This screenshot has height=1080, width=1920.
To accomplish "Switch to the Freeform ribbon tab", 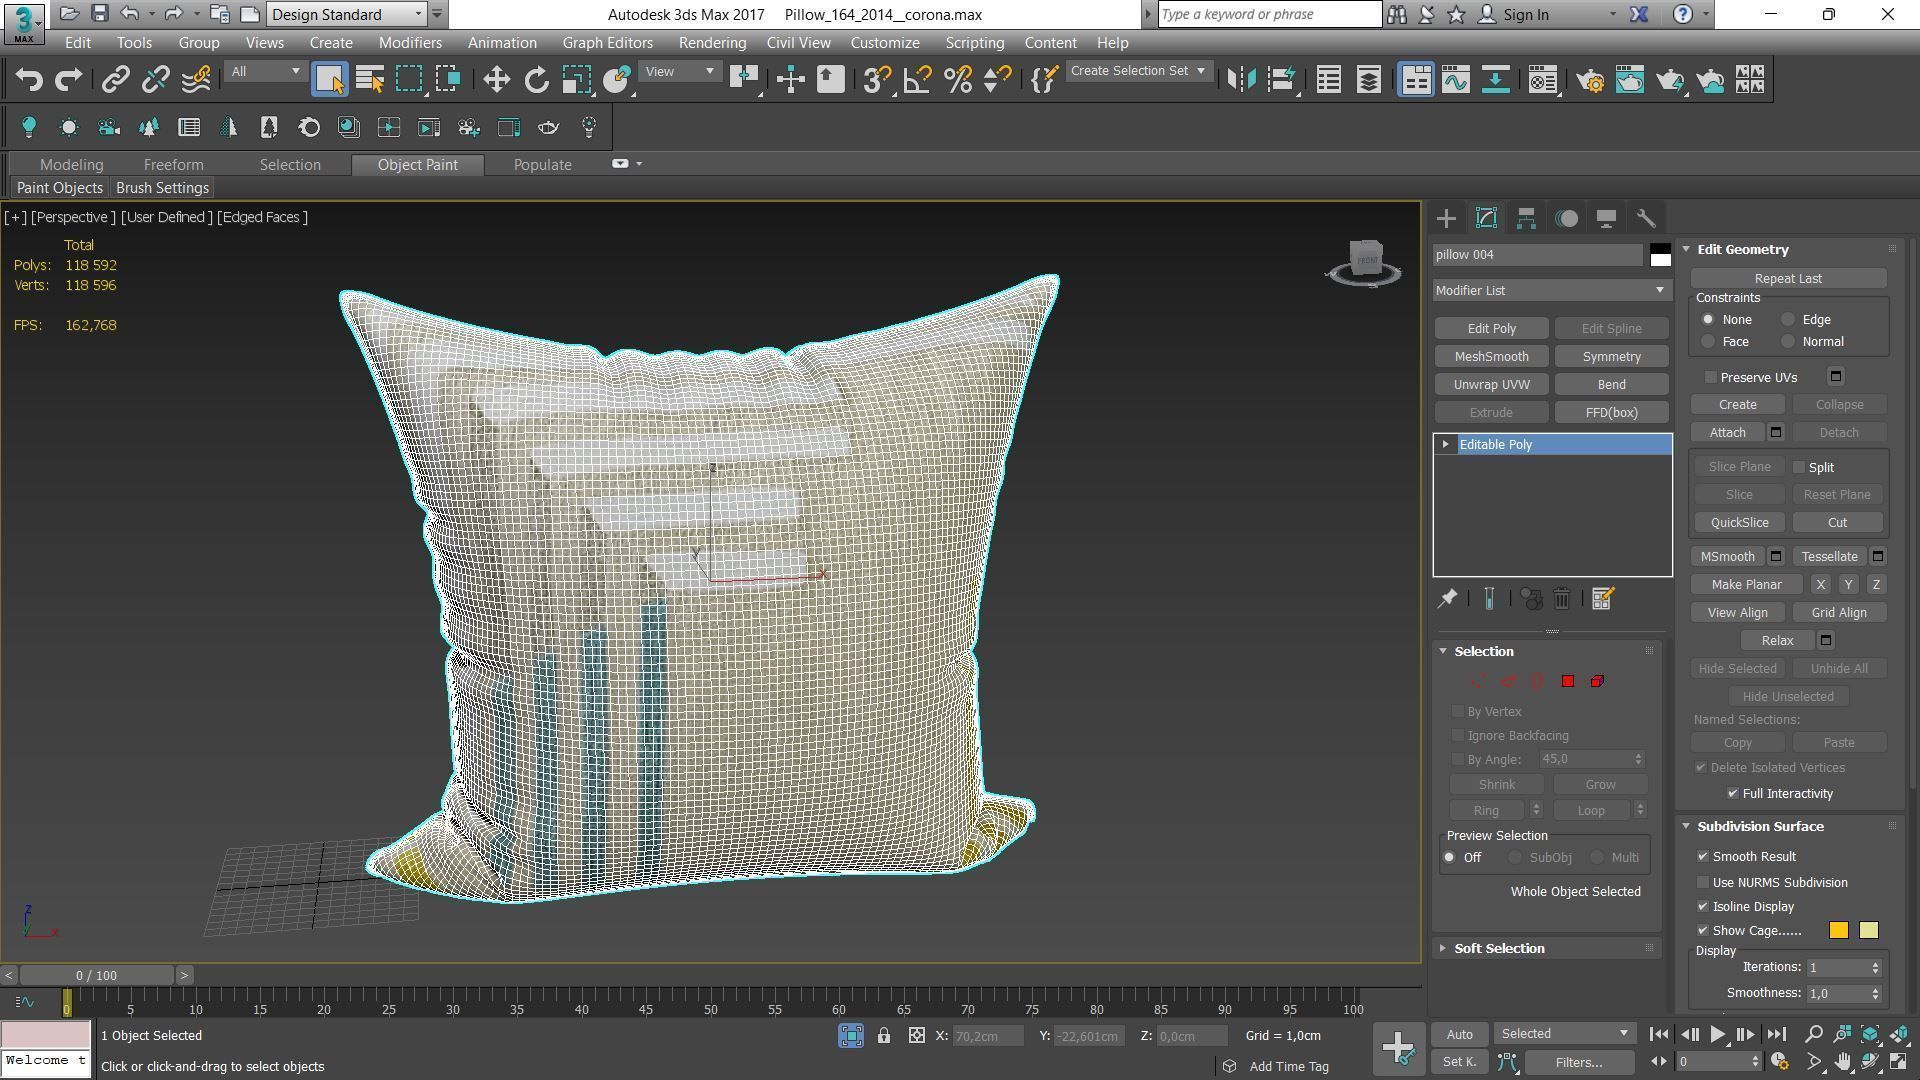I will pos(173,165).
